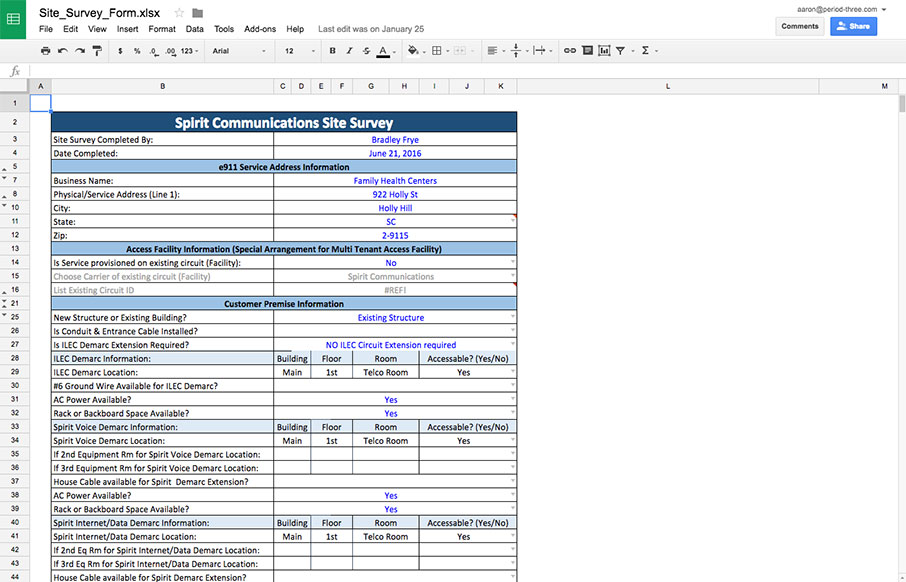Open dropdown arrow in Conduit & Entrance Cable row
906x582 pixels.
[513, 331]
